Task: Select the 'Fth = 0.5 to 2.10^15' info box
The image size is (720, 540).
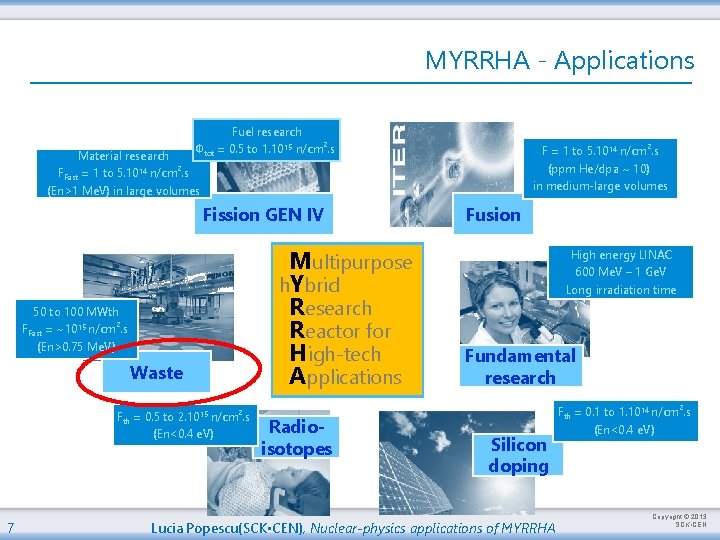Action: (185, 425)
